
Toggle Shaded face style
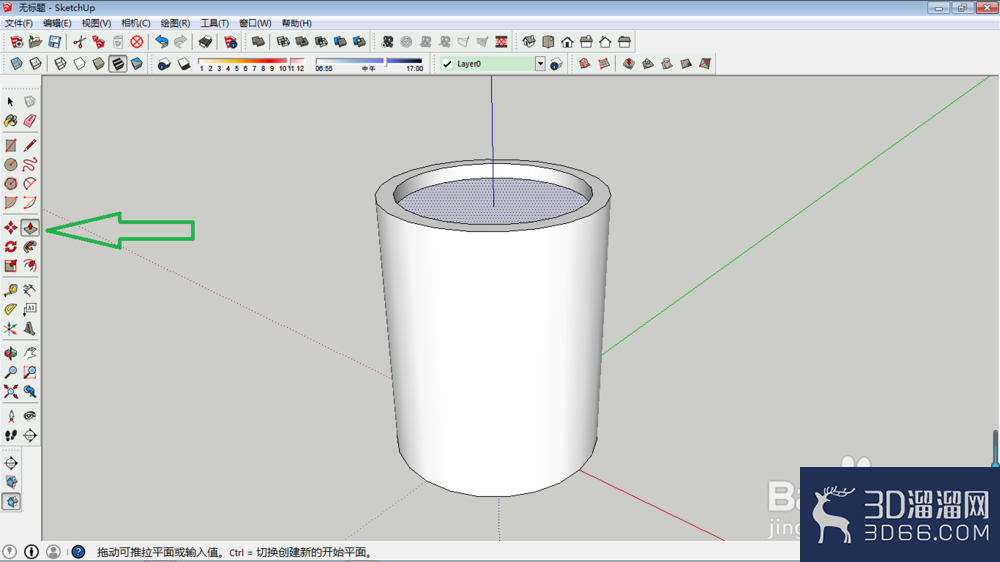(x=98, y=64)
